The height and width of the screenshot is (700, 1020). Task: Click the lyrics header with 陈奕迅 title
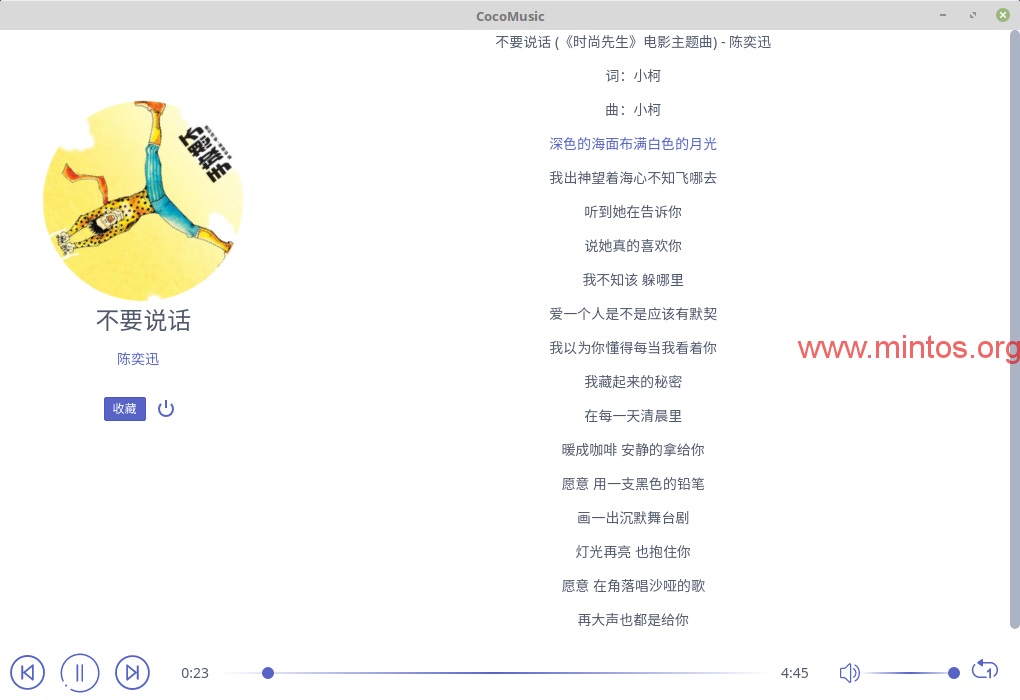pyautogui.click(x=633, y=42)
